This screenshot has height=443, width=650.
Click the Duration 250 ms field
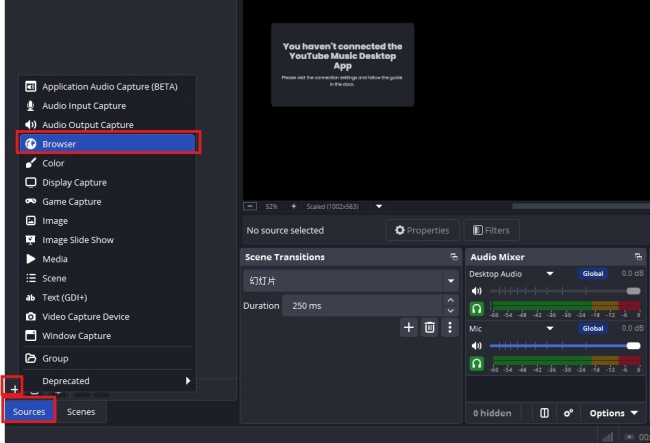(362, 306)
